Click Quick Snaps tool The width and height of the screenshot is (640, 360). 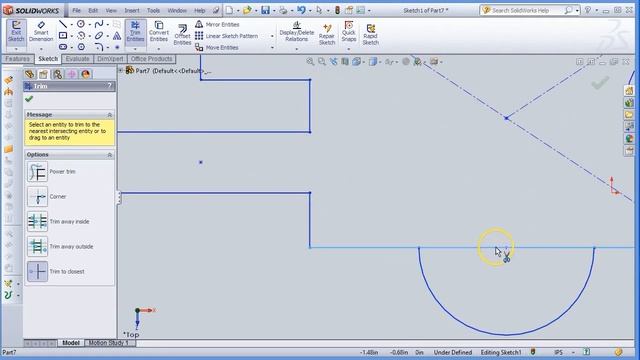coord(349,32)
